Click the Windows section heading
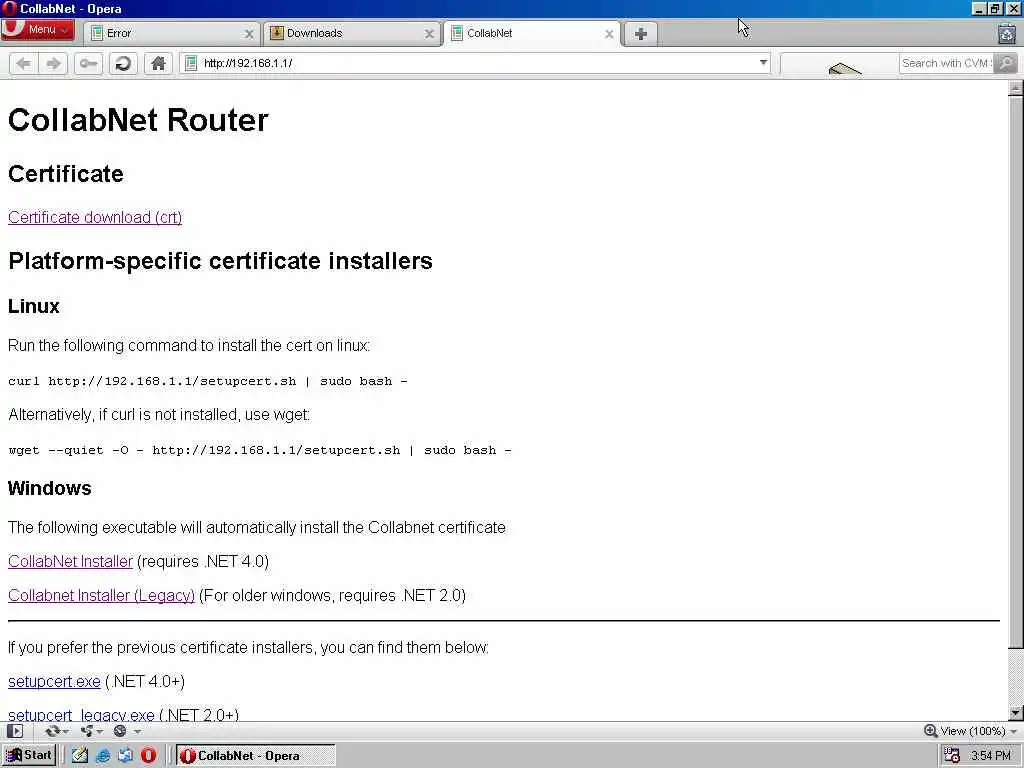The image size is (1024, 768). click(50, 488)
